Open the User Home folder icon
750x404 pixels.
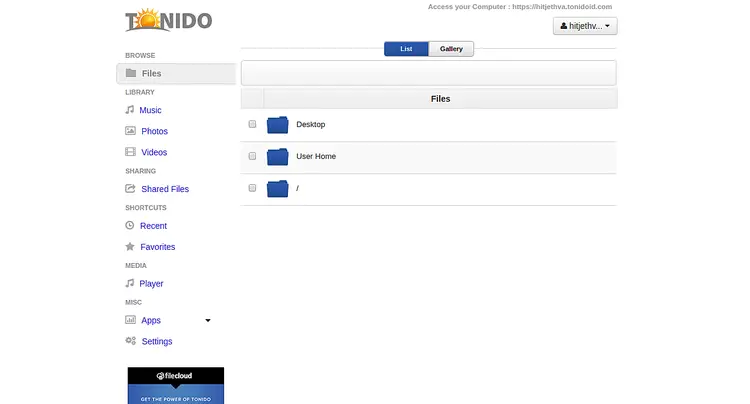(277, 157)
